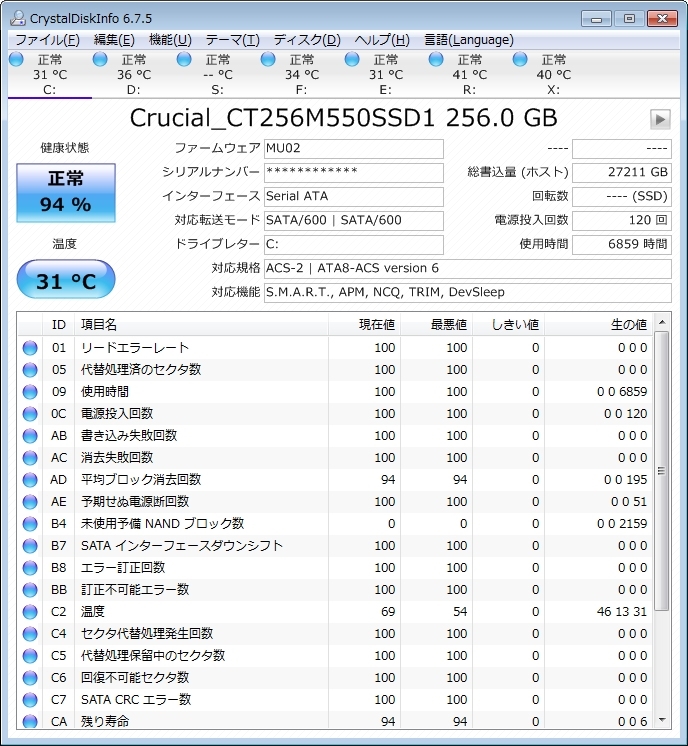The height and width of the screenshot is (746, 688).
Task: Click the ACS-2 standard field
Action: (x=468, y=269)
